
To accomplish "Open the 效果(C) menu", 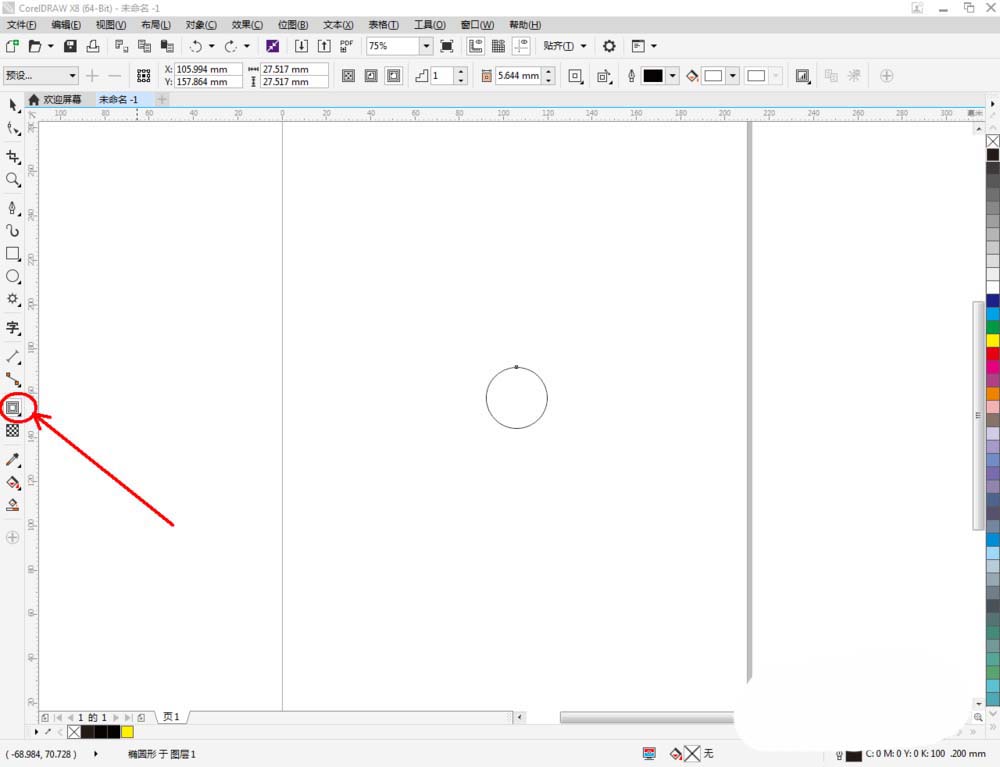I will click(247, 25).
